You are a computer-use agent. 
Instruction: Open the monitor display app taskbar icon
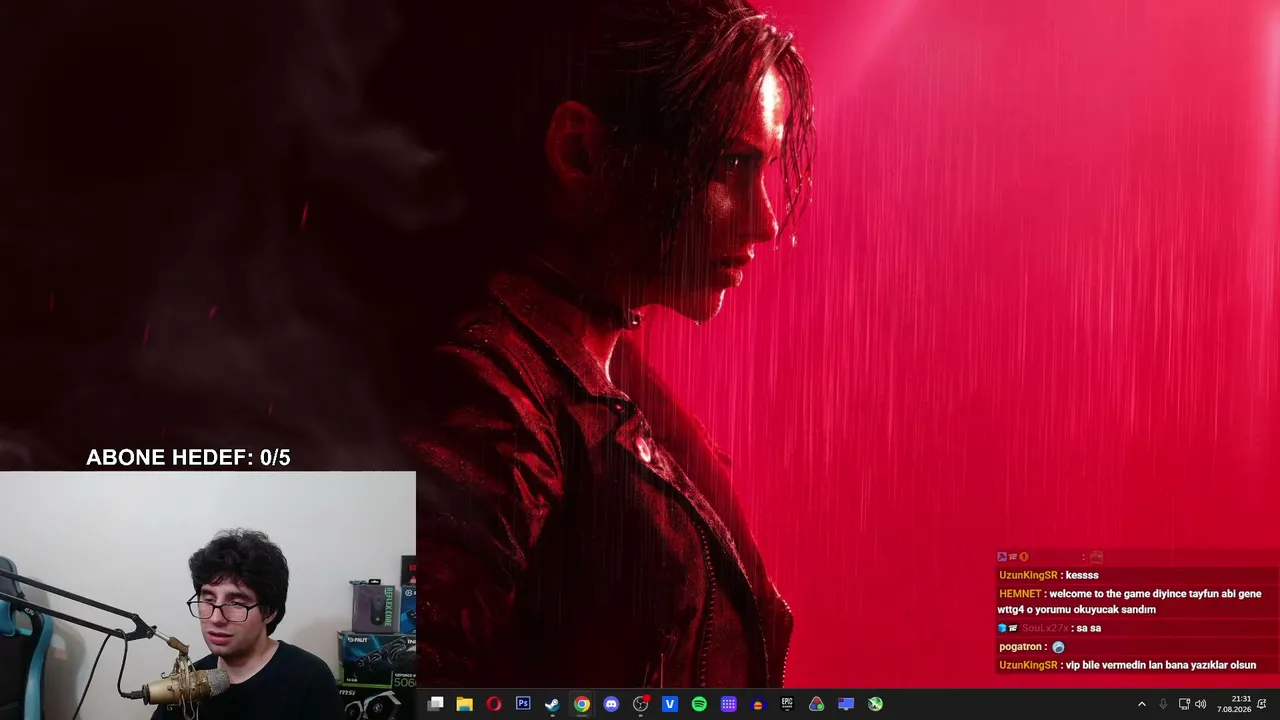coord(846,704)
